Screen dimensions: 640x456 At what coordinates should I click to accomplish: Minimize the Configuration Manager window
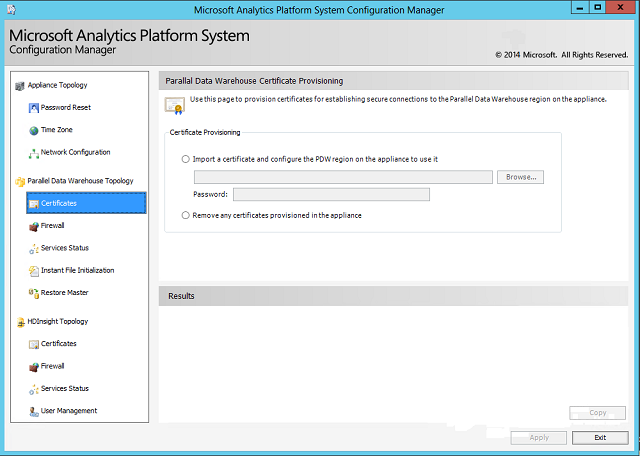pyautogui.click(x=580, y=8)
